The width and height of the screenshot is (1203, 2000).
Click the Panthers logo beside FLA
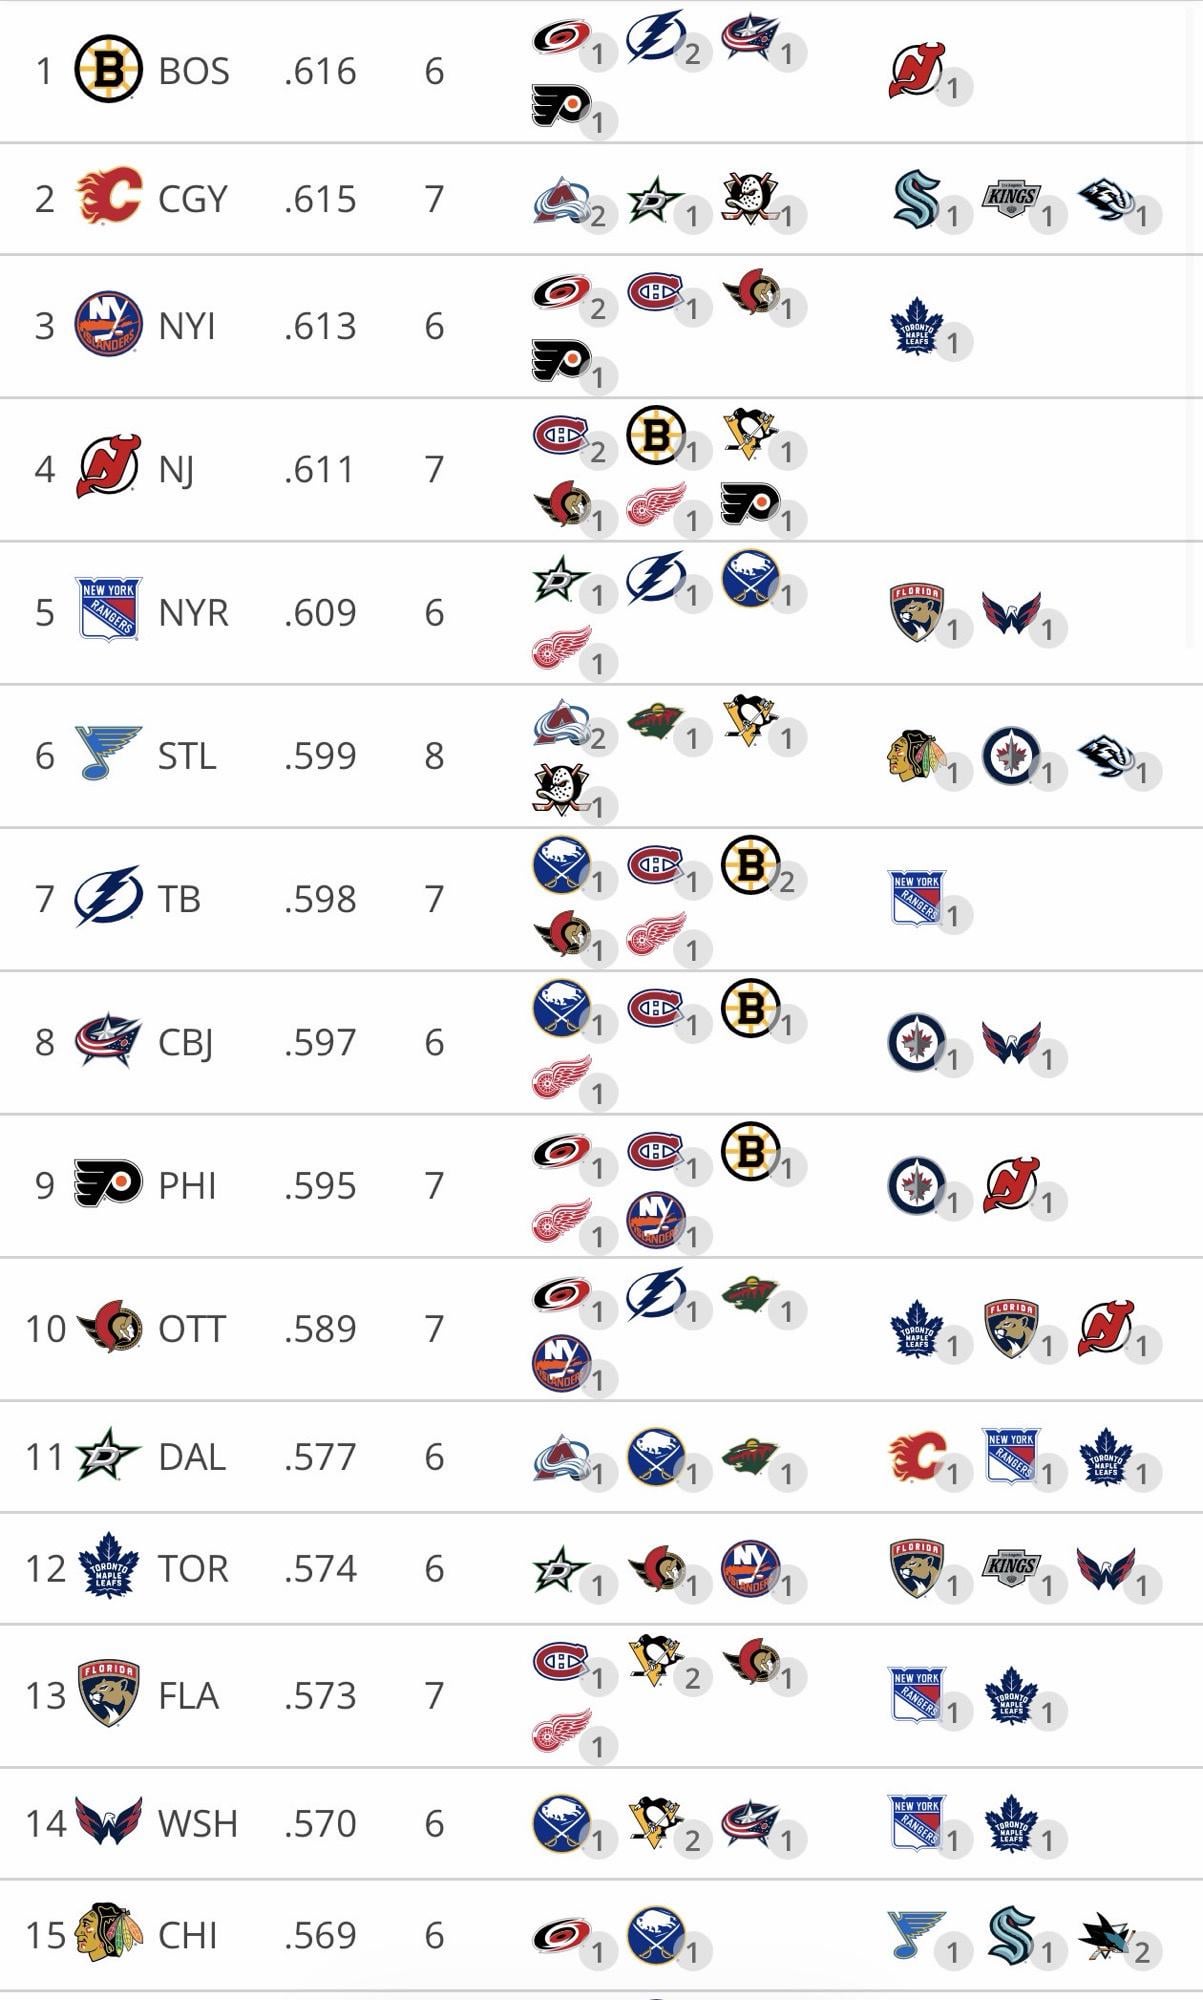point(109,1694)
